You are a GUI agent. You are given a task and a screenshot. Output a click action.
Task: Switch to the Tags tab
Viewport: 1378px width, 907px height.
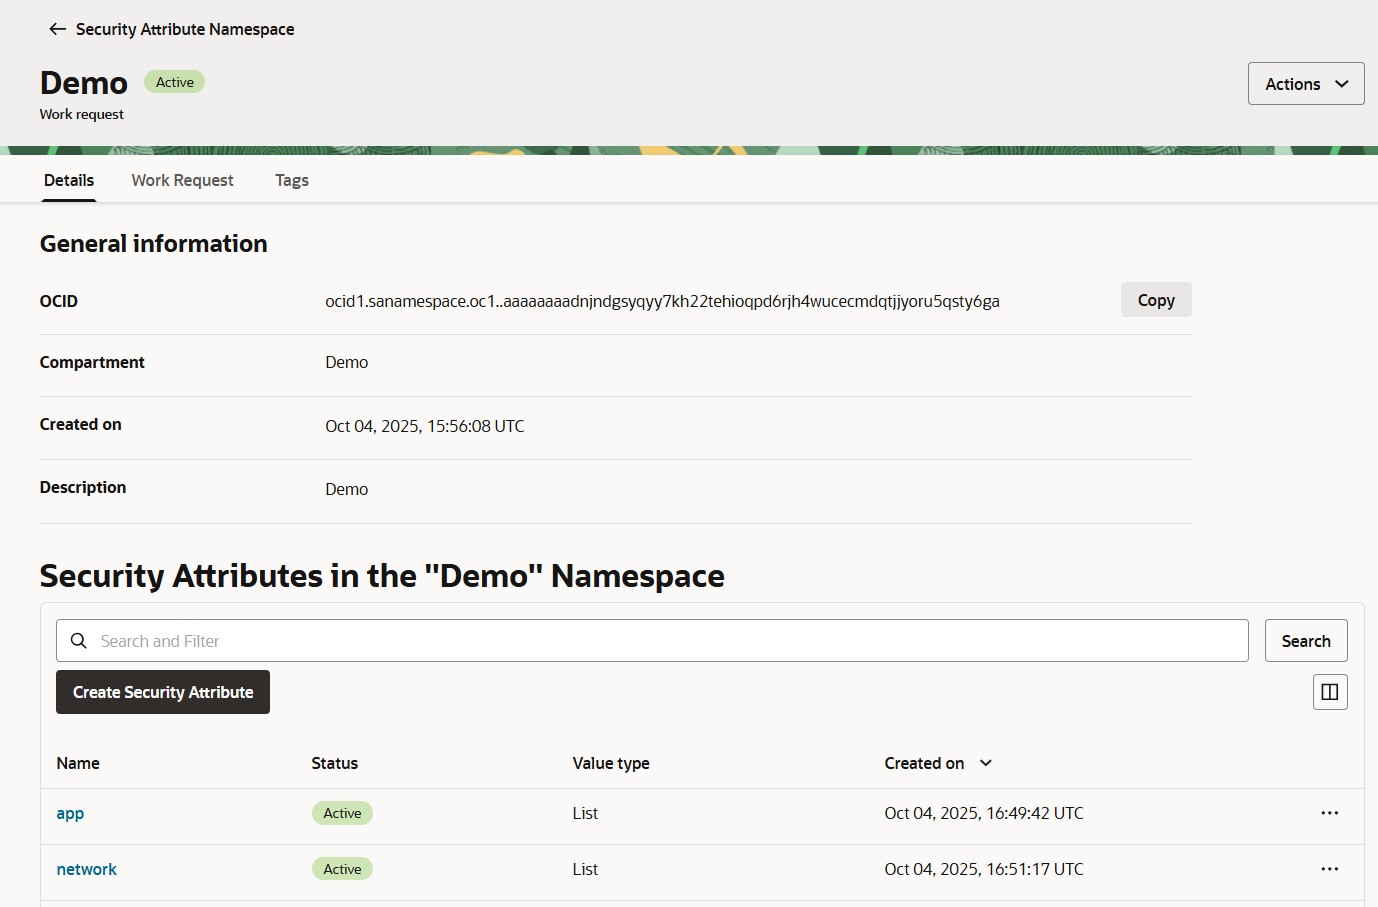291,180
